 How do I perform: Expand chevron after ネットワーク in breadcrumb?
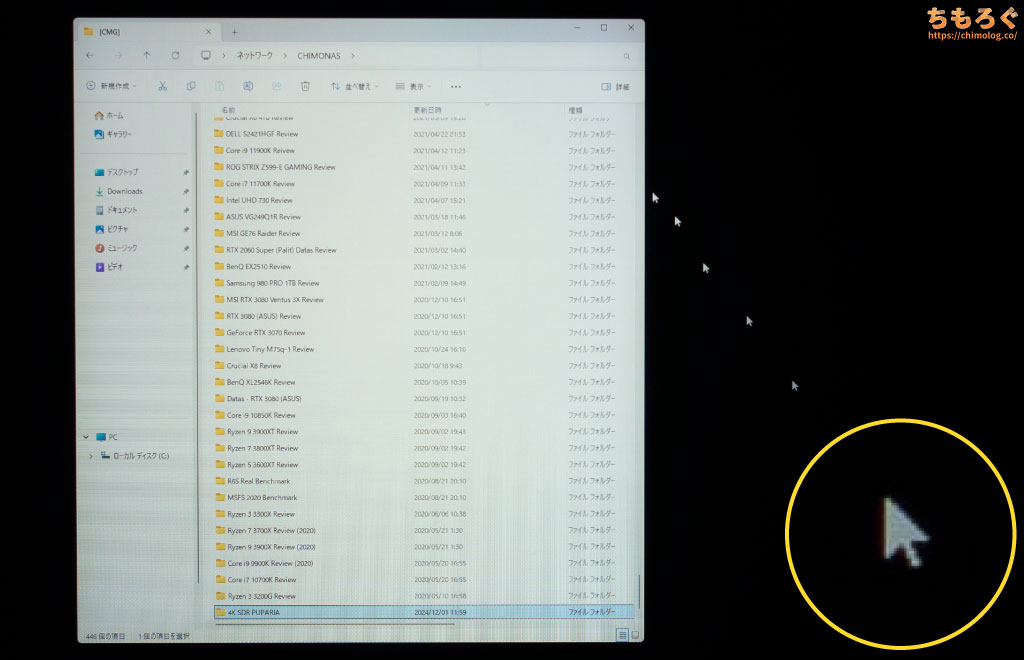285,56
